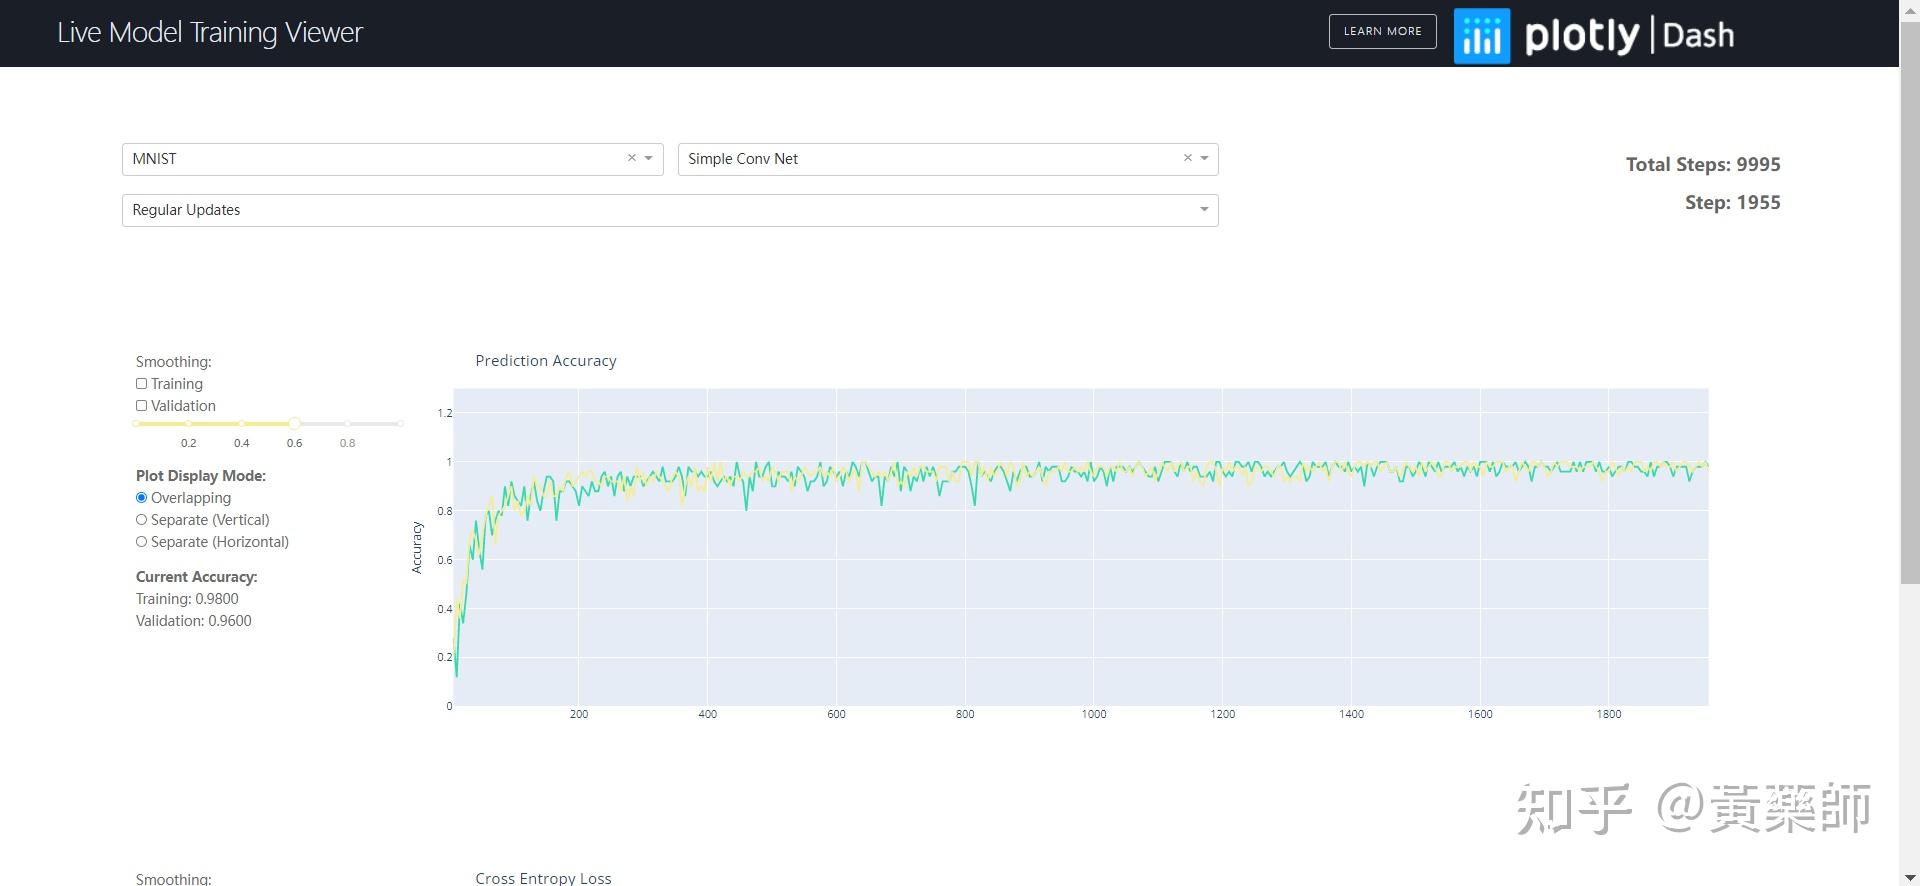The width and height of the screenshot is (1920, 886).
Task: Clear the MNIST dataset selection
Action: [x=632, y=158]
